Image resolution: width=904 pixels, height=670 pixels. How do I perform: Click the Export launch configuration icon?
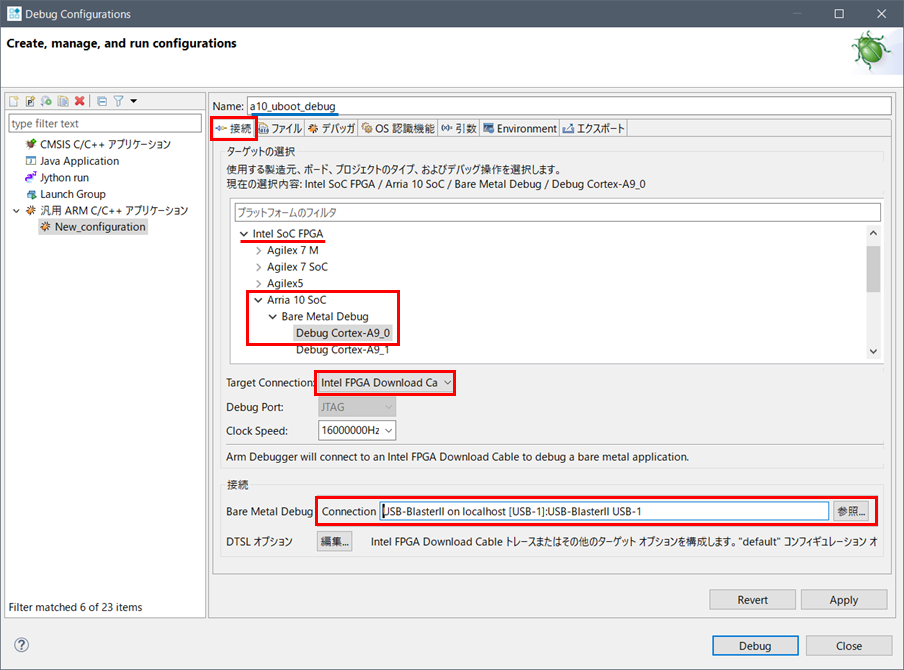(47, 101)
